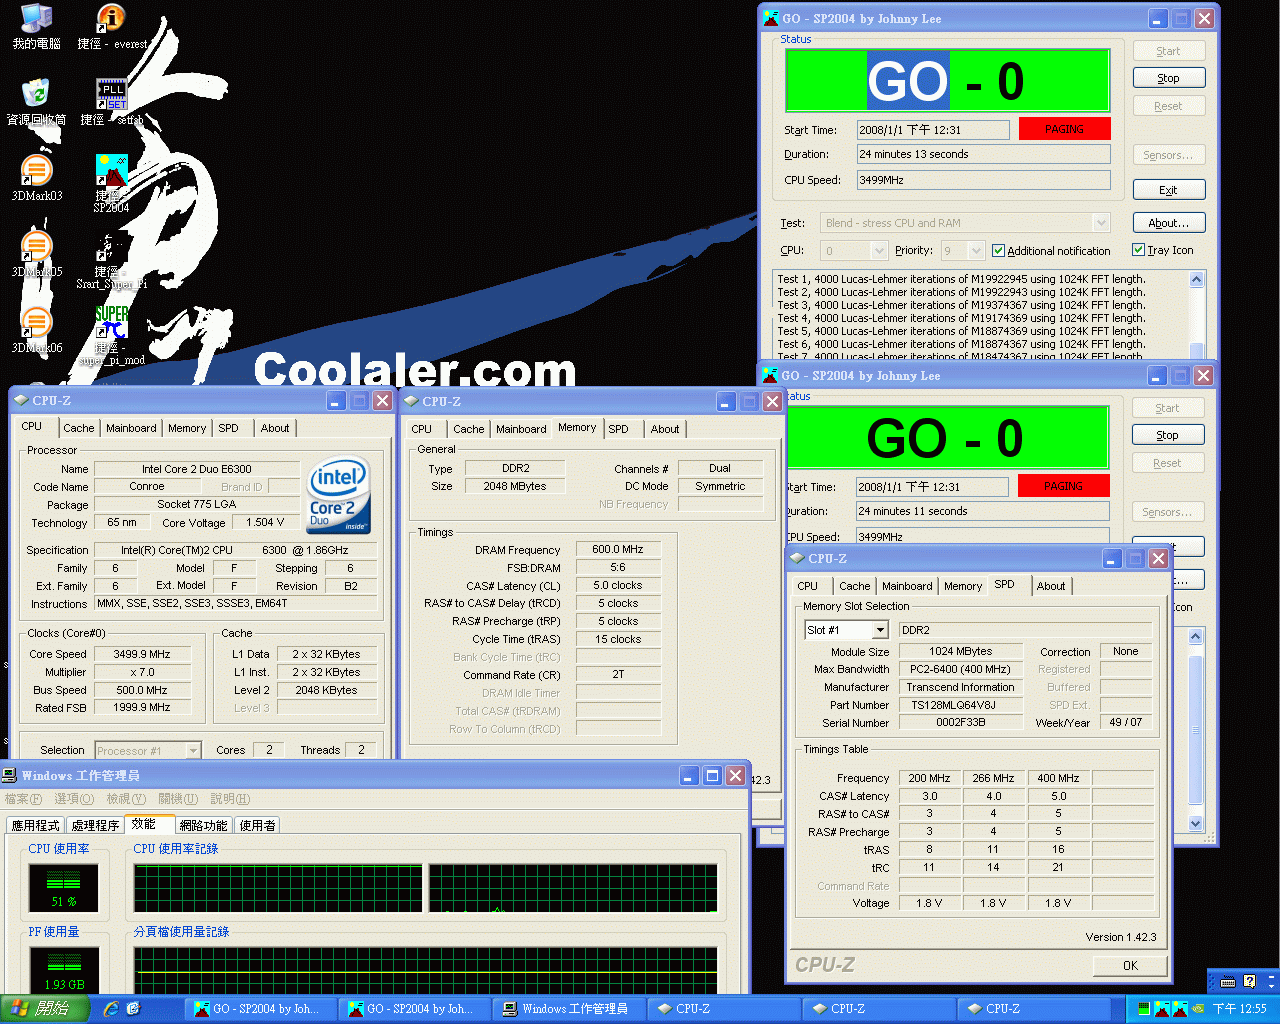Click scroll-down arrow in the lower SP2004 window
Viewport: 1280px width, 1024px height.
click(1195, 823)
